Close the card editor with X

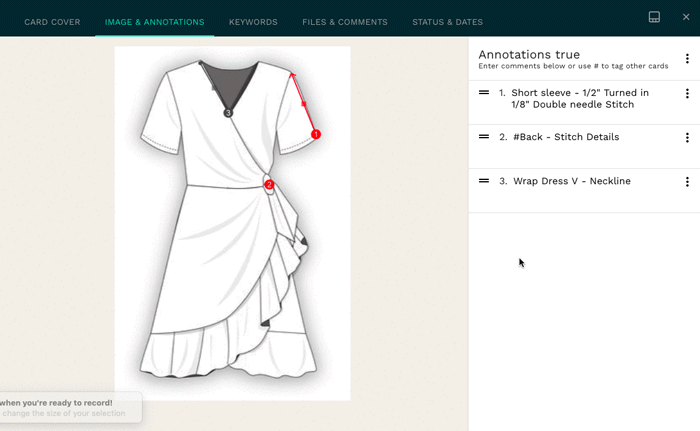point(685,17)
